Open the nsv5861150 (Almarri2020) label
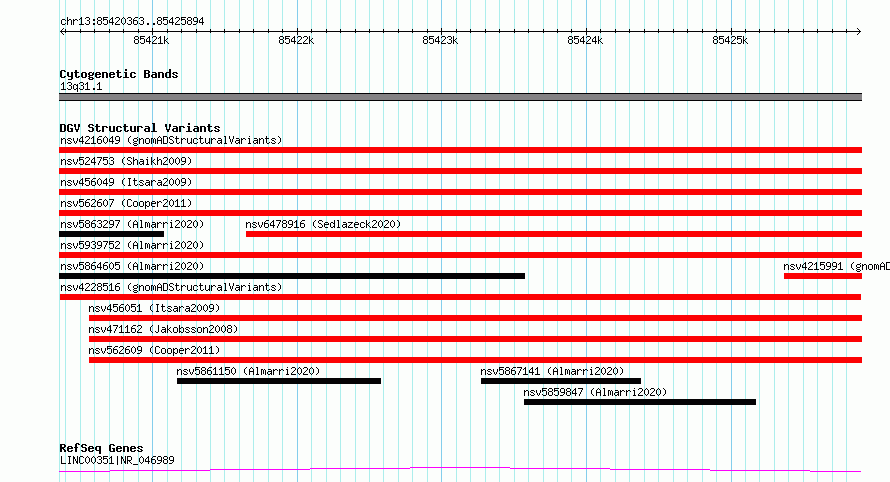The image size is (890, 482). point(248,371)
